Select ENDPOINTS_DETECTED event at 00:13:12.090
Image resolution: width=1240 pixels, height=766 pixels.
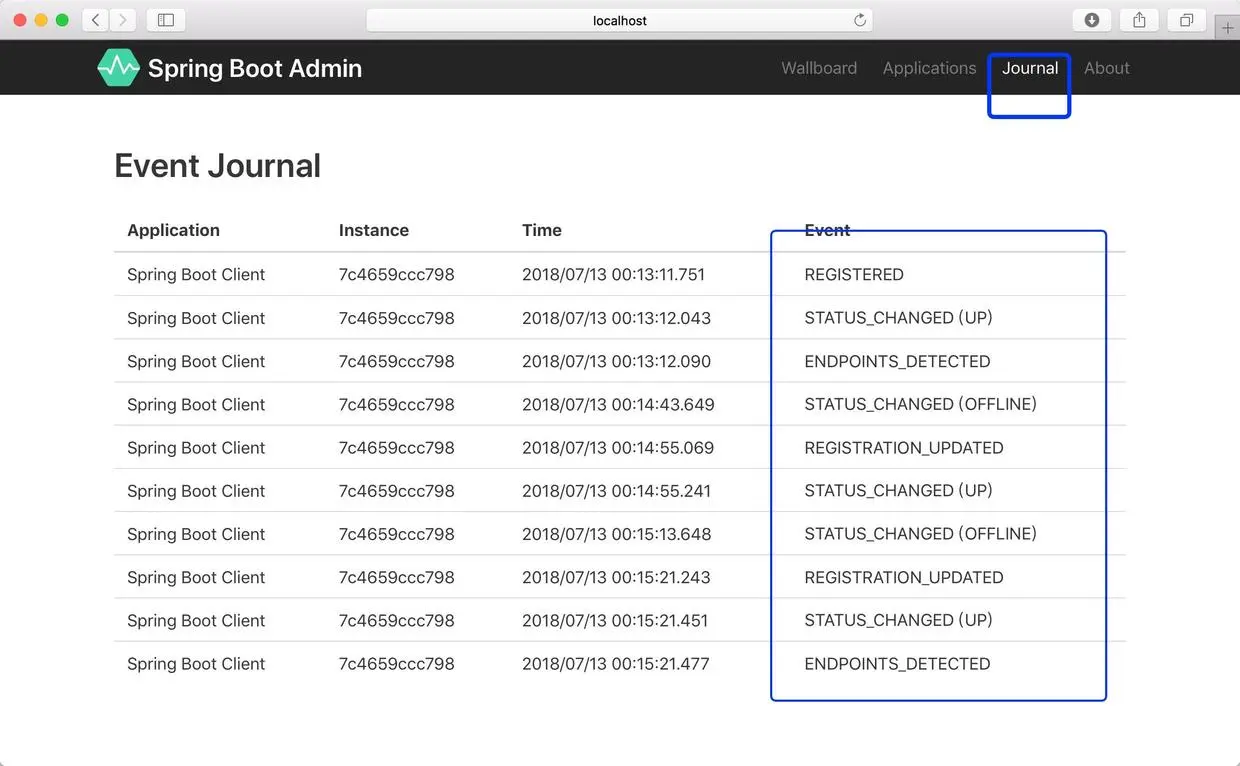coord(619,361)
